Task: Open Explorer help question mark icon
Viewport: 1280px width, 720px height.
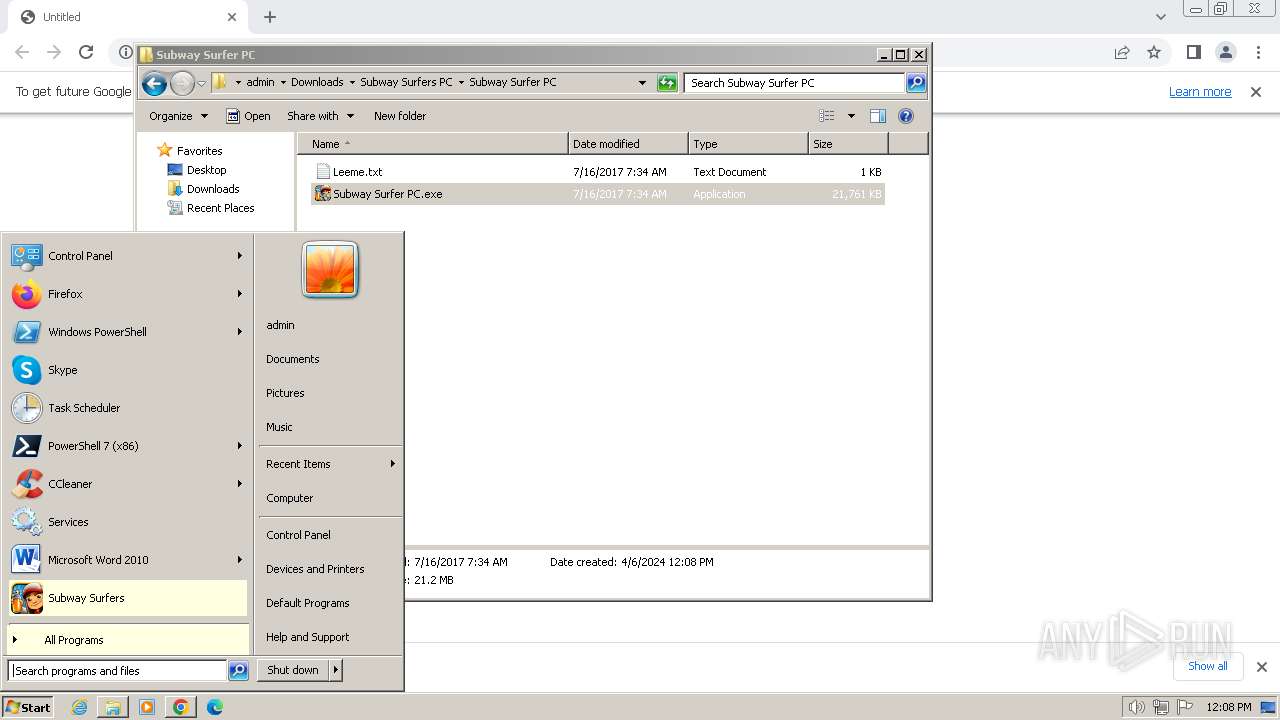Action: point(906,116)
